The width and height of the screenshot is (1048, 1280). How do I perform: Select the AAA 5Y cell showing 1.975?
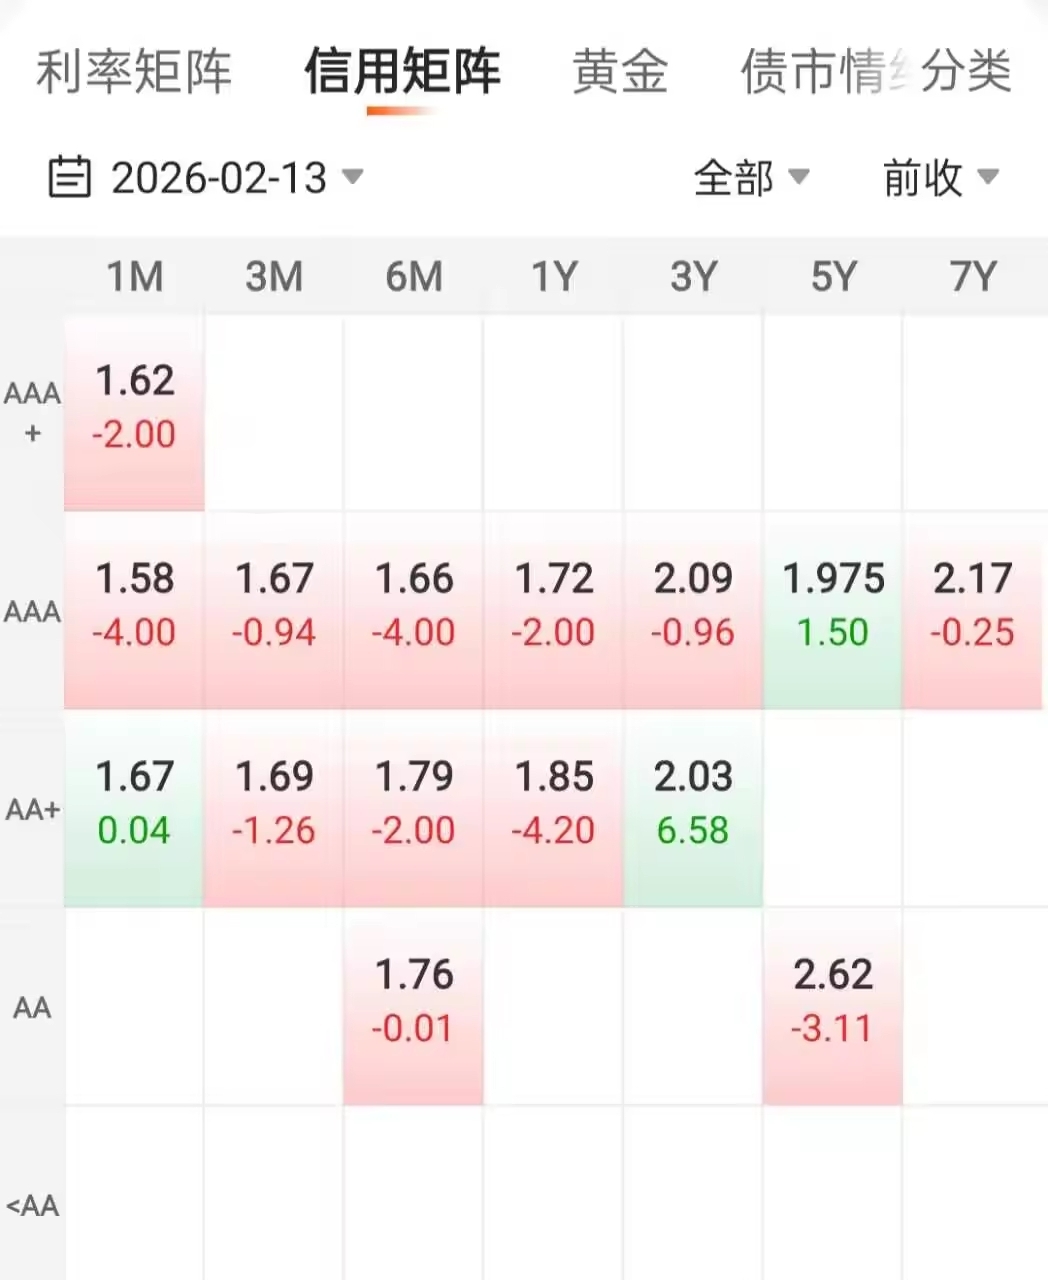pyautogui.click(x=833, y=606)
